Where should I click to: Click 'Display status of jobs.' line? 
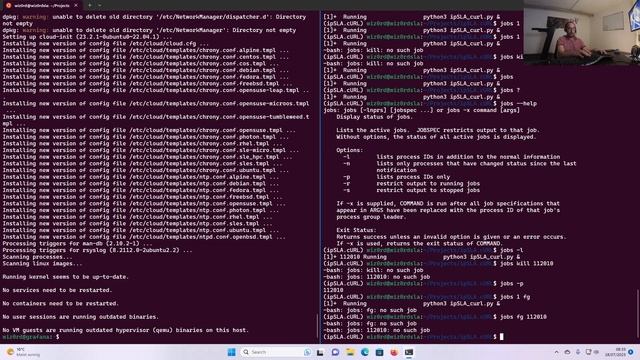pos(374,117)
